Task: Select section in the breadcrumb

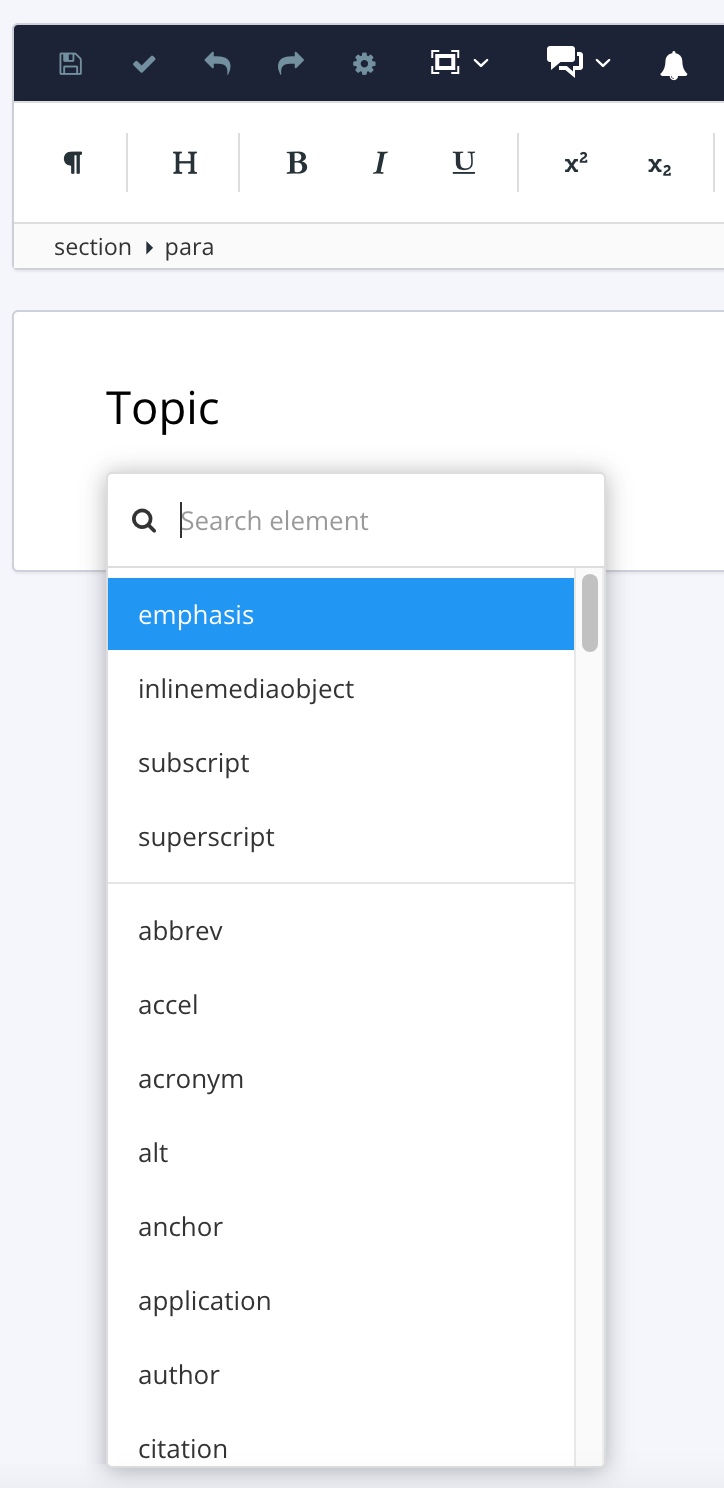Action: pos(92,246)
